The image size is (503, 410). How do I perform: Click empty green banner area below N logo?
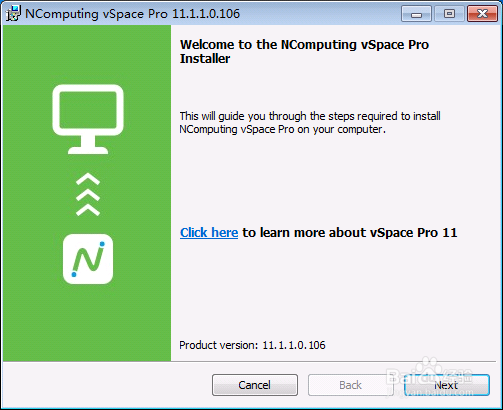click(x=88, y=322)
